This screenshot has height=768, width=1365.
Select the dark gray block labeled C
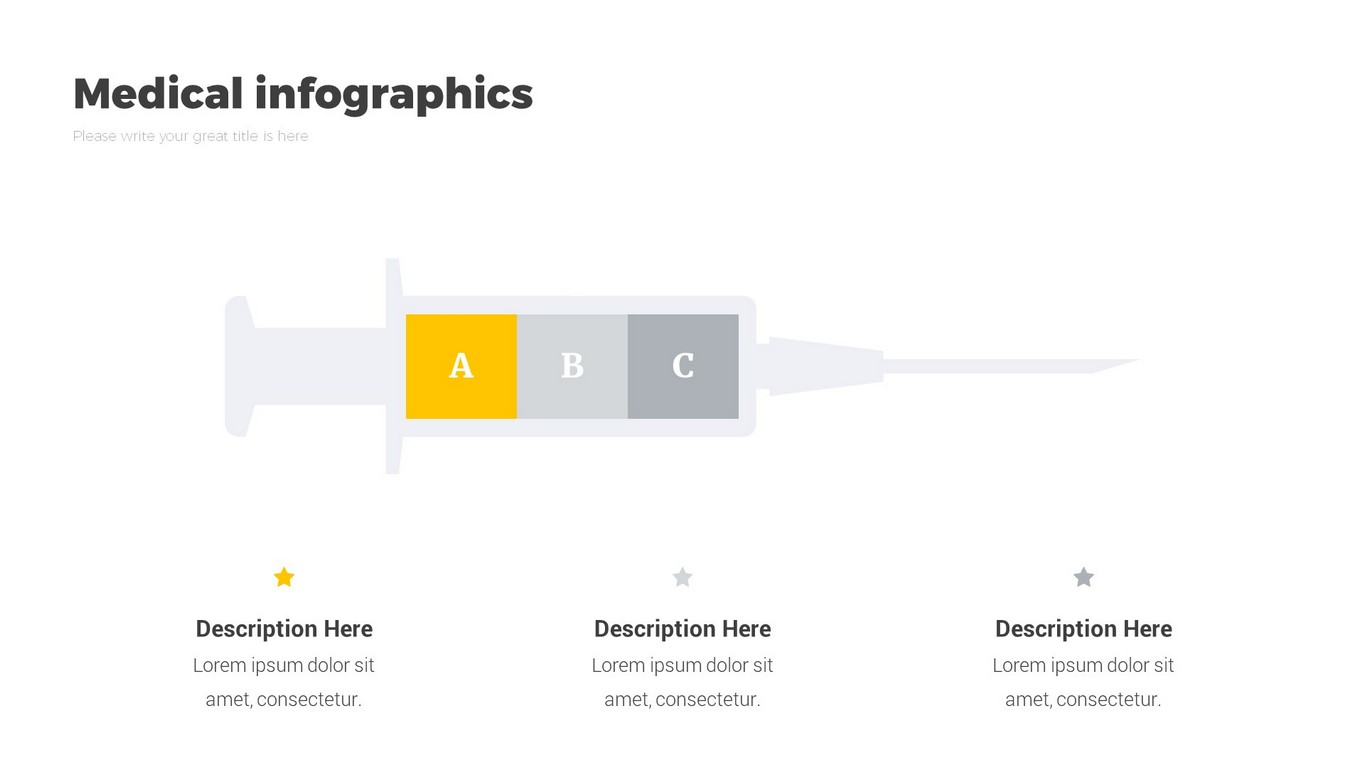click(683, 366)
